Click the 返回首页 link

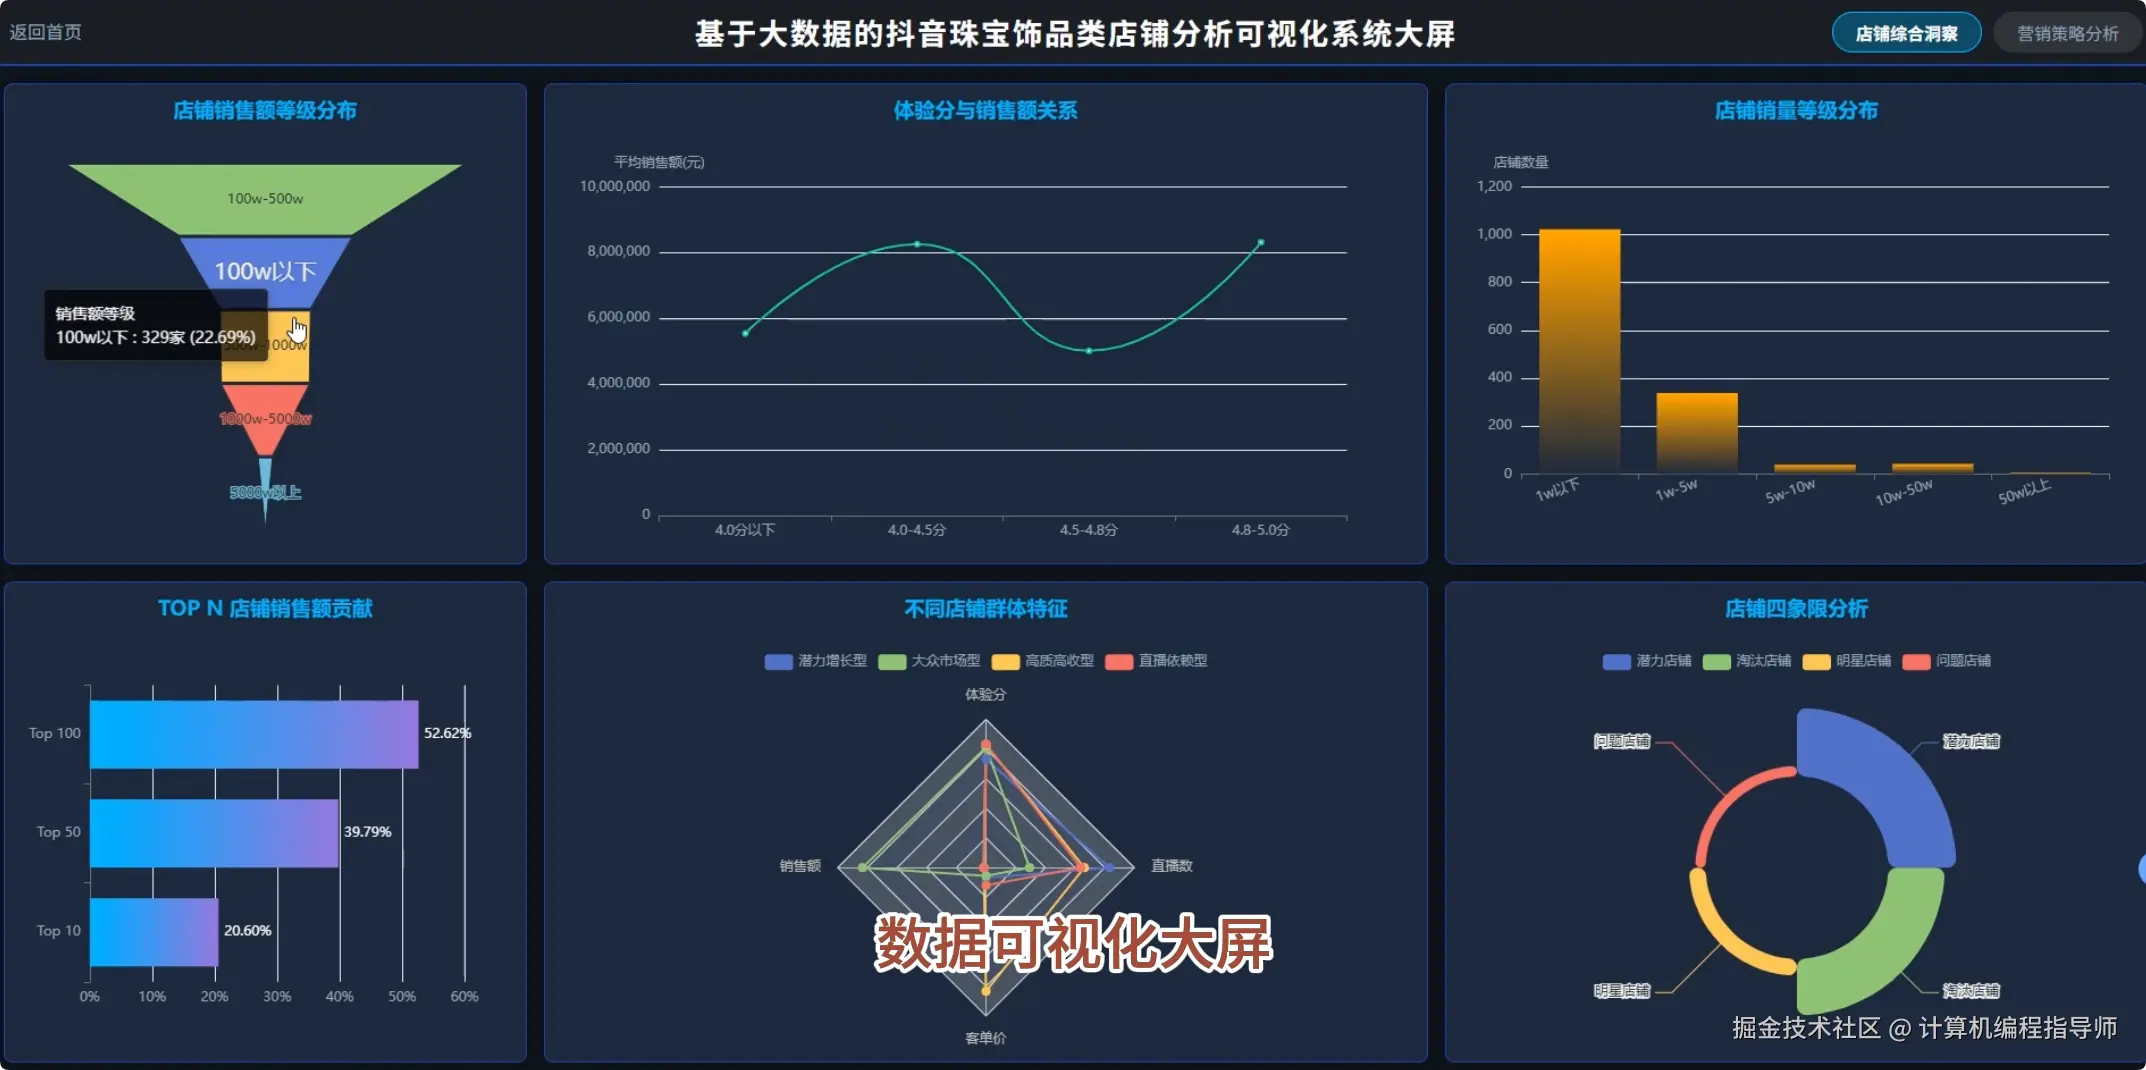(45, 32)
